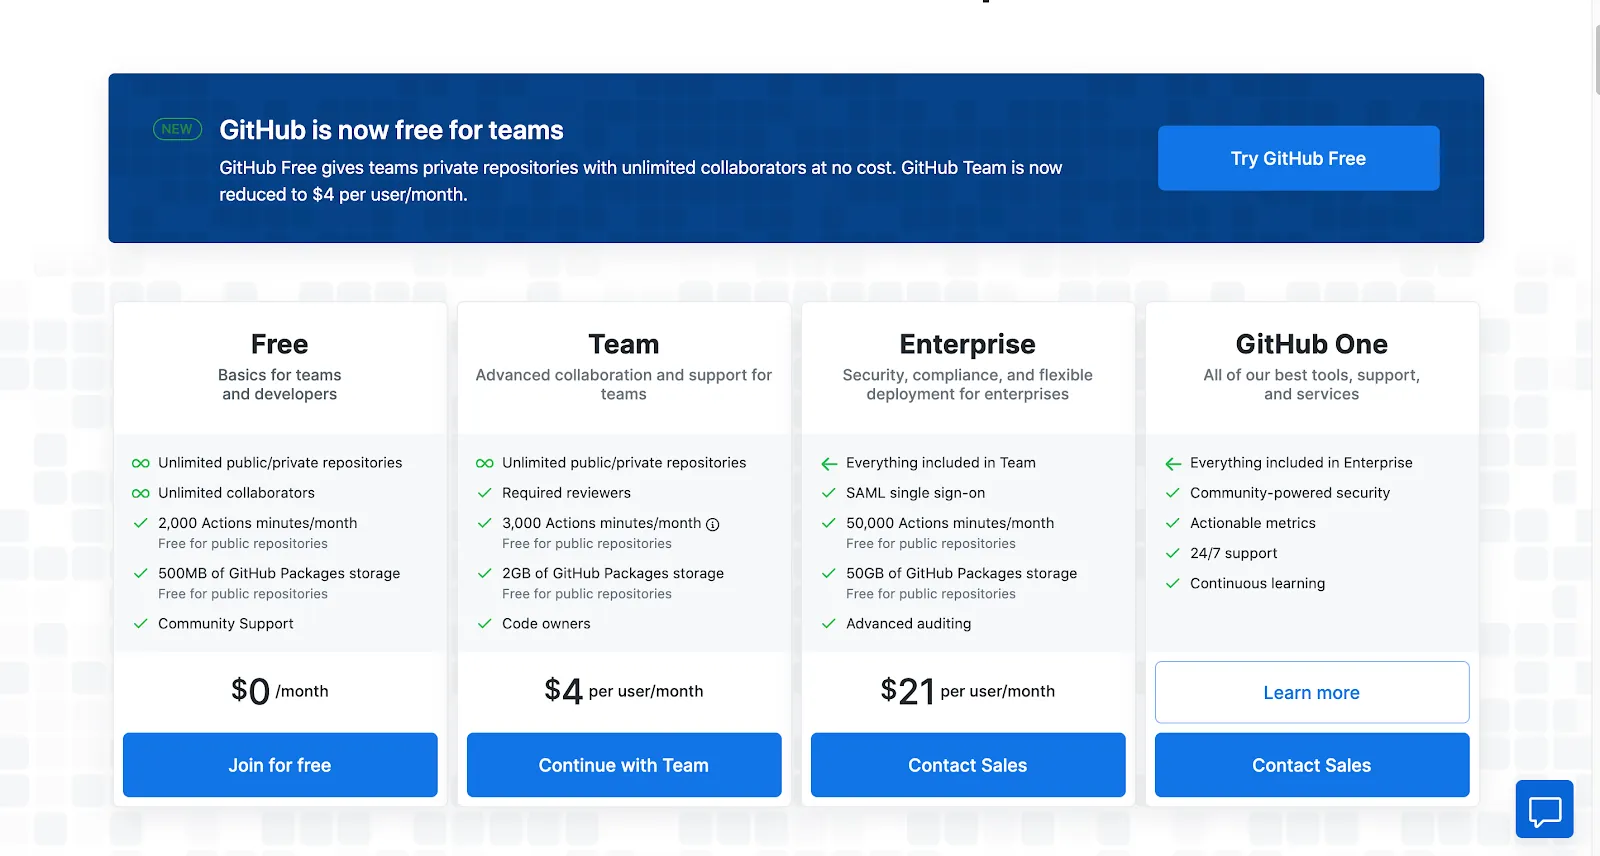Click the NEW badge in the banner
This screenshot has width=1600, height=856.
(177, 129)
